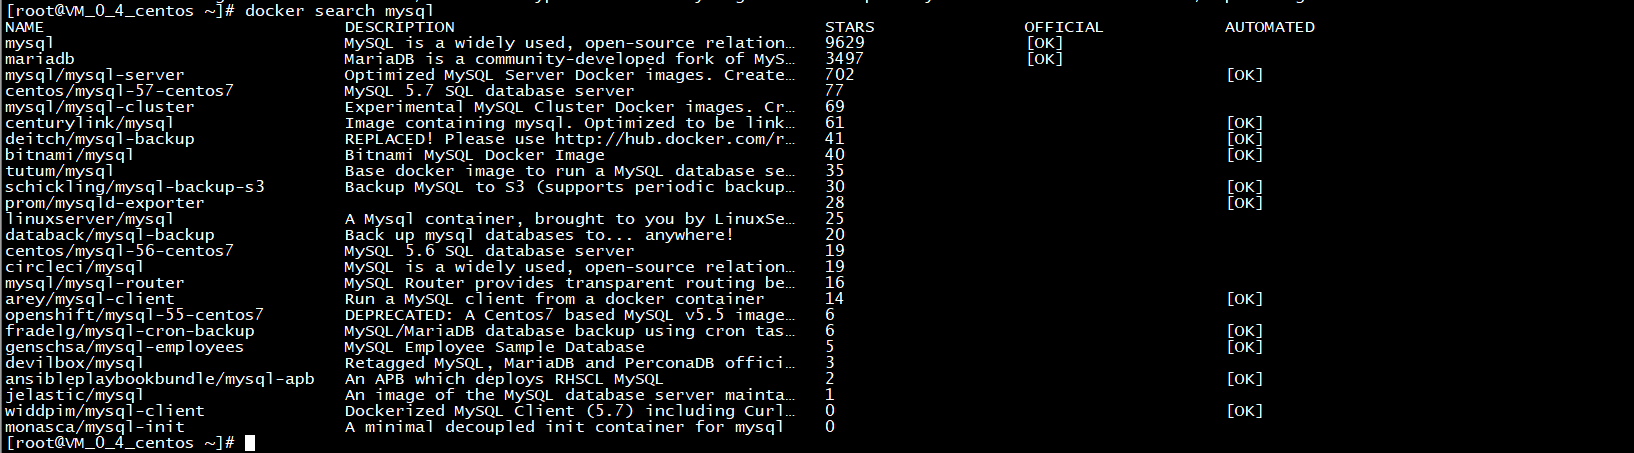Viewport: 1634px width, 453px height.
Task: Select the prom/mysqld-exporter entry
Action: [x=105, y=203]
